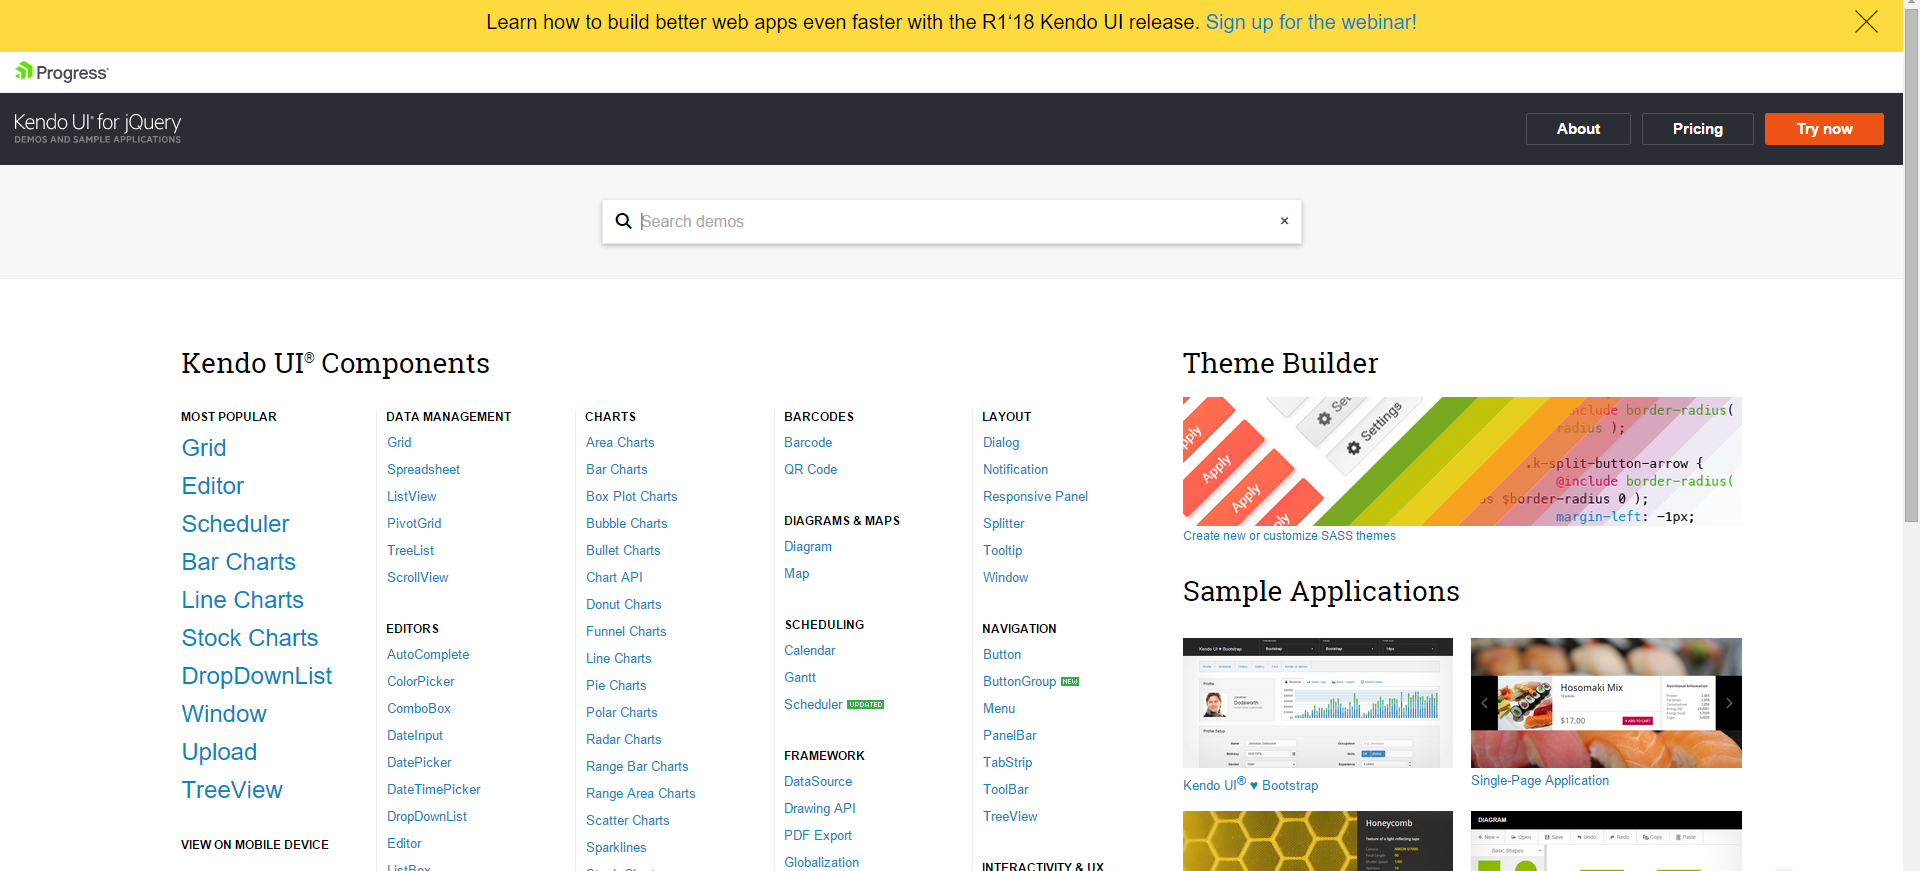Viewport: 1920px width, 871px height.
Task: Open the Grid demo under Most Popular
Action: (x=204, y=448)
